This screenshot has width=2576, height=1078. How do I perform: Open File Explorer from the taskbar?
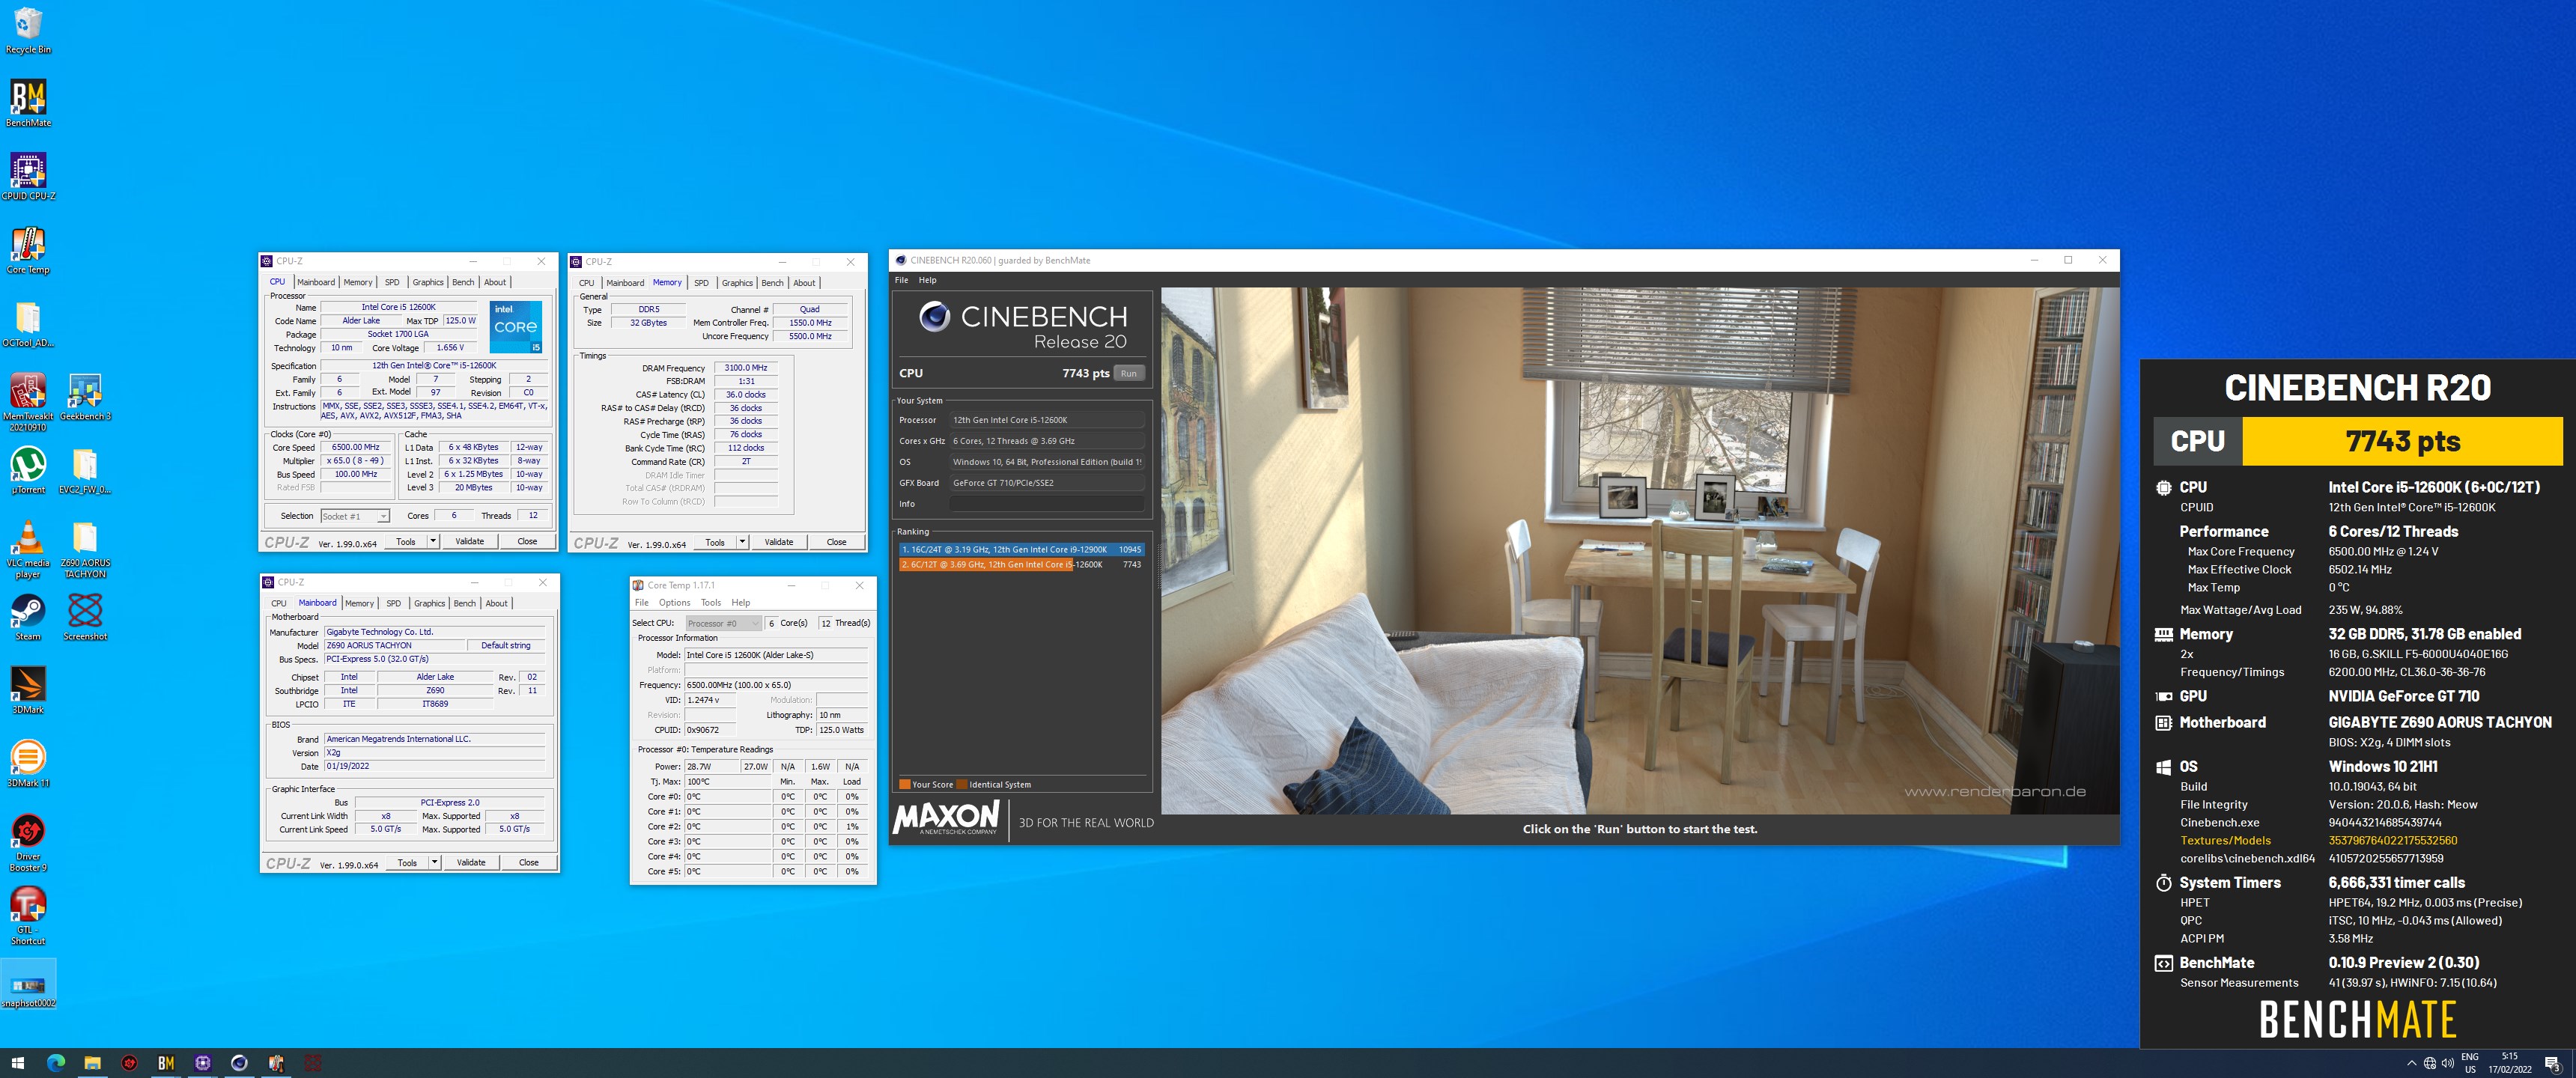click(x=92, y=1063)
